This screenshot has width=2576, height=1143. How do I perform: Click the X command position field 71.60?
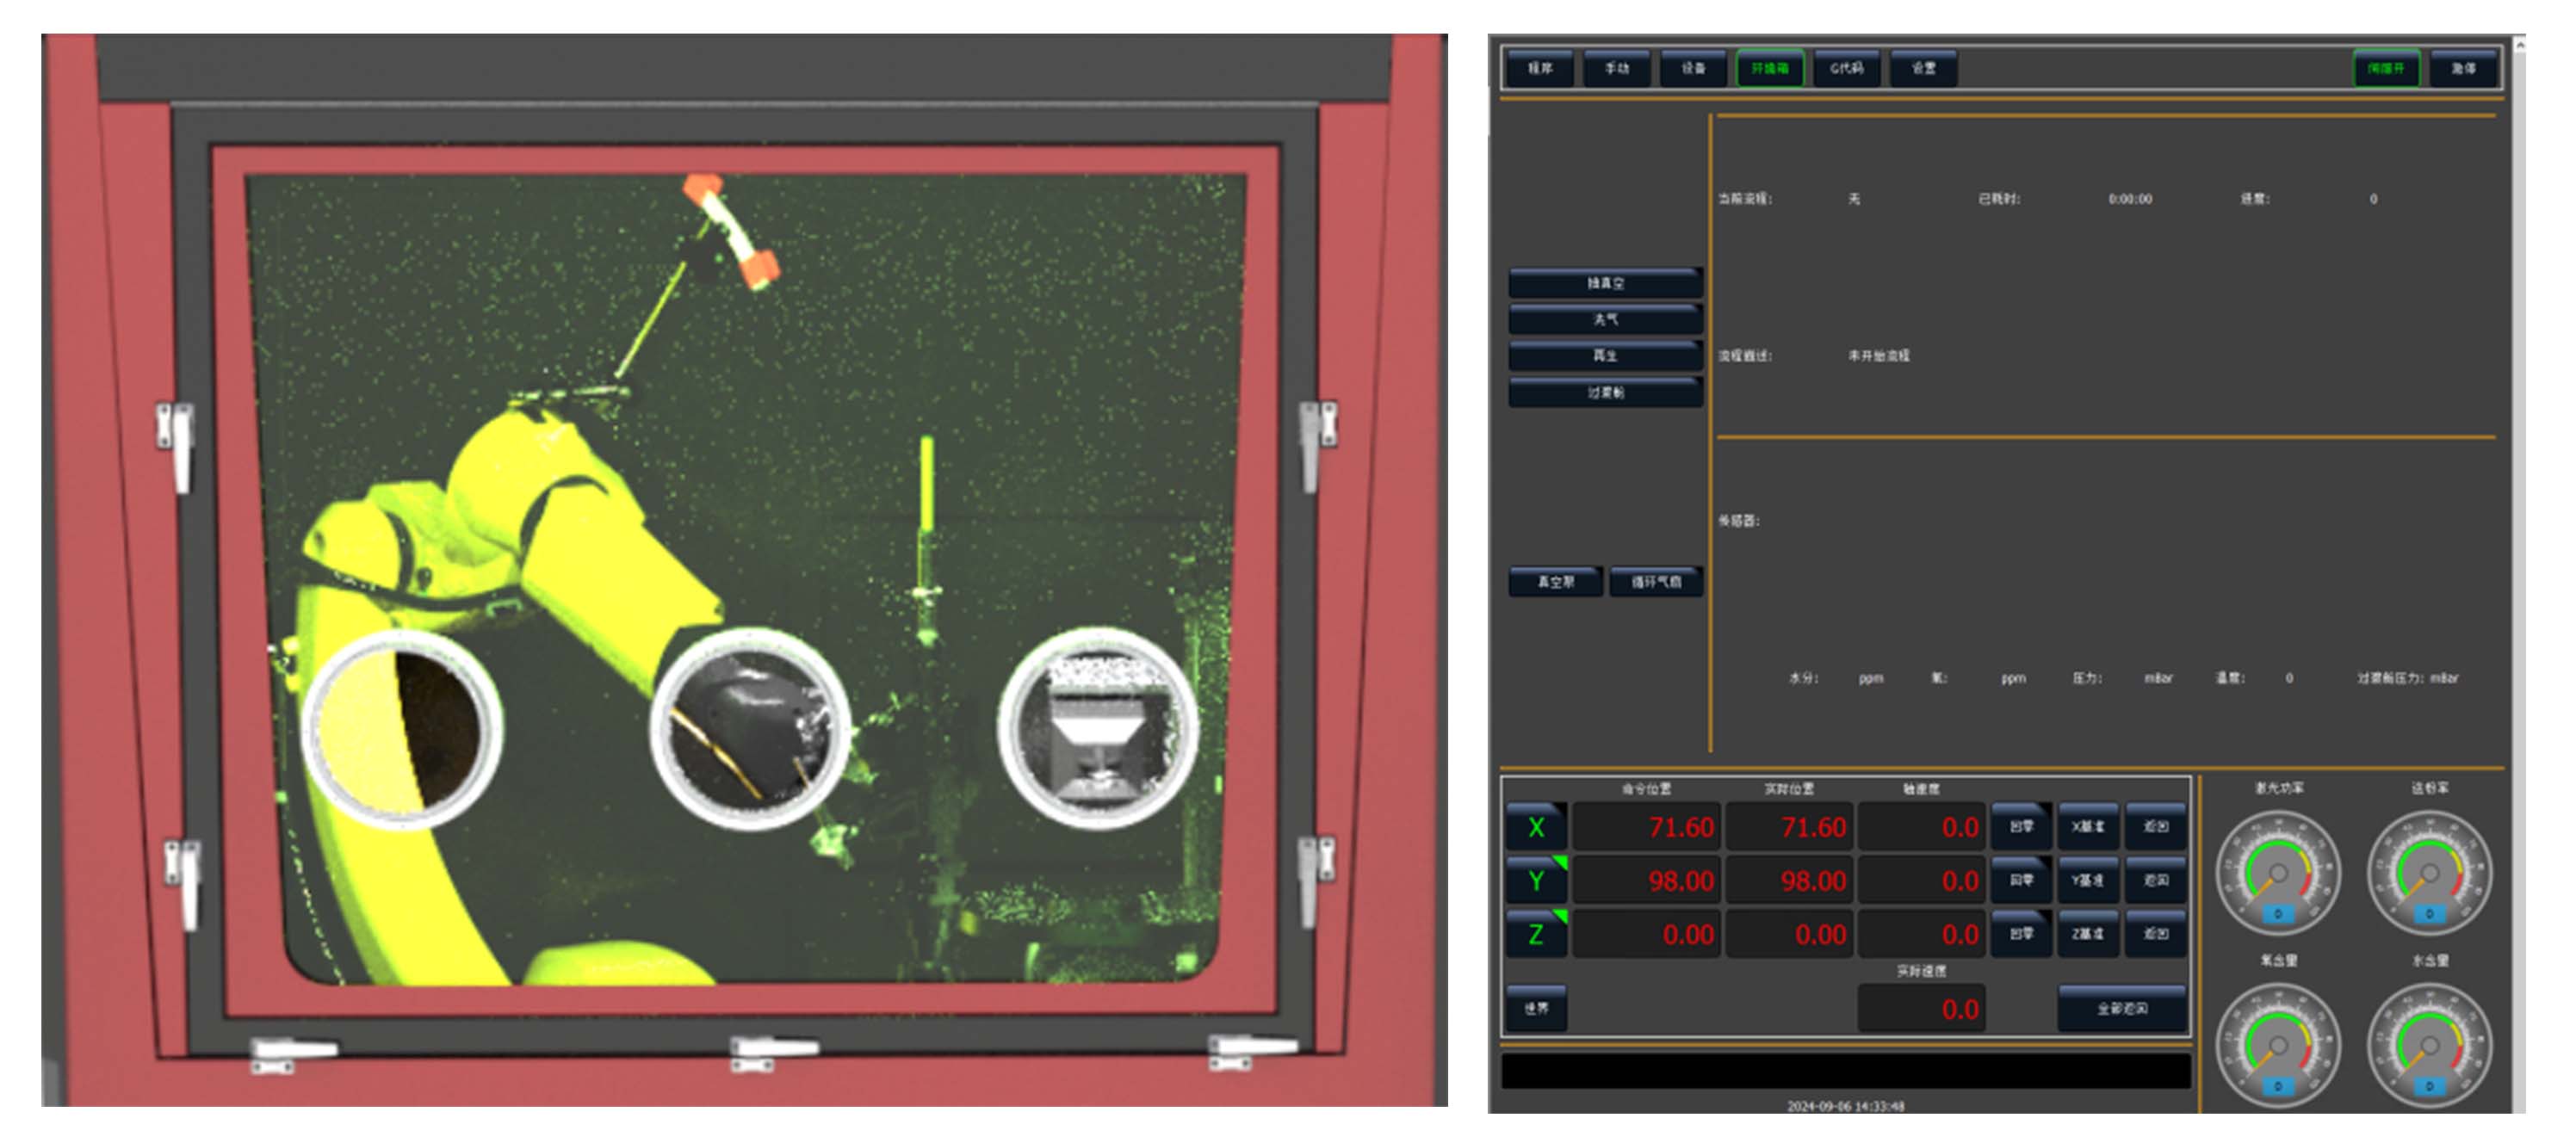[1647, 827]
